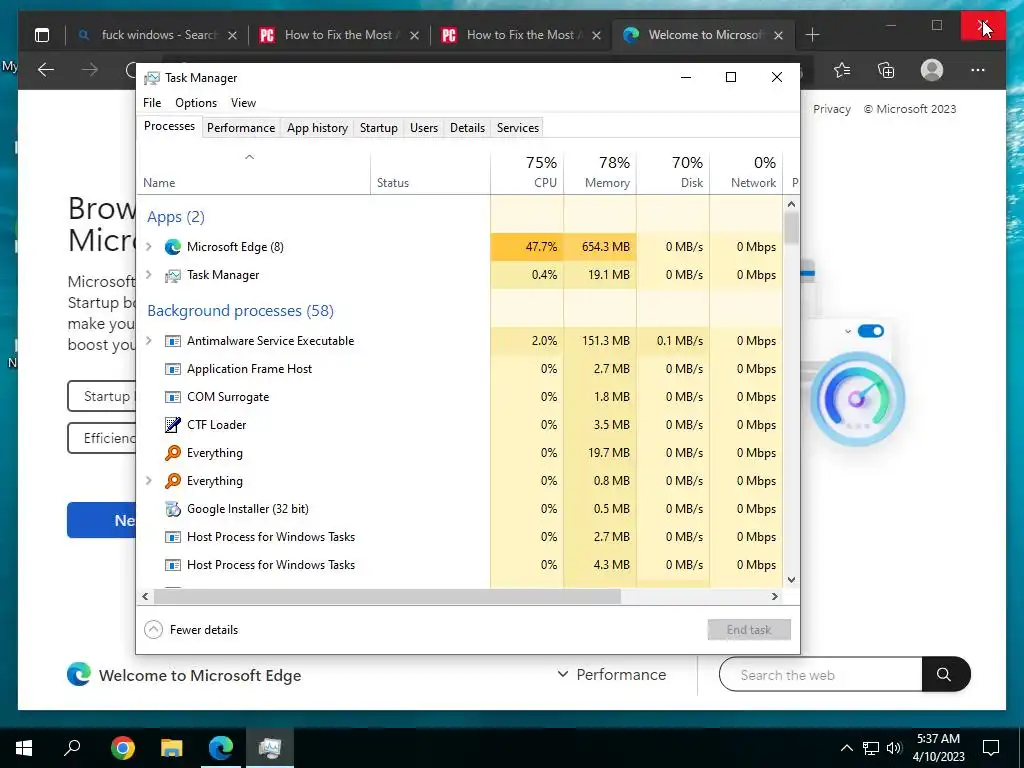
Task: Go back in the Edge browser
Action: [46, 70]
